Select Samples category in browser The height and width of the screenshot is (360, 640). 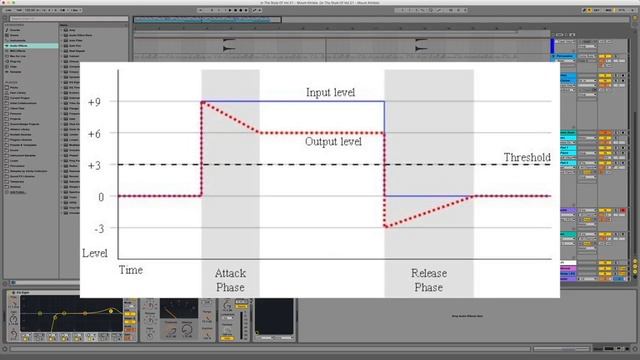point(16,72)
